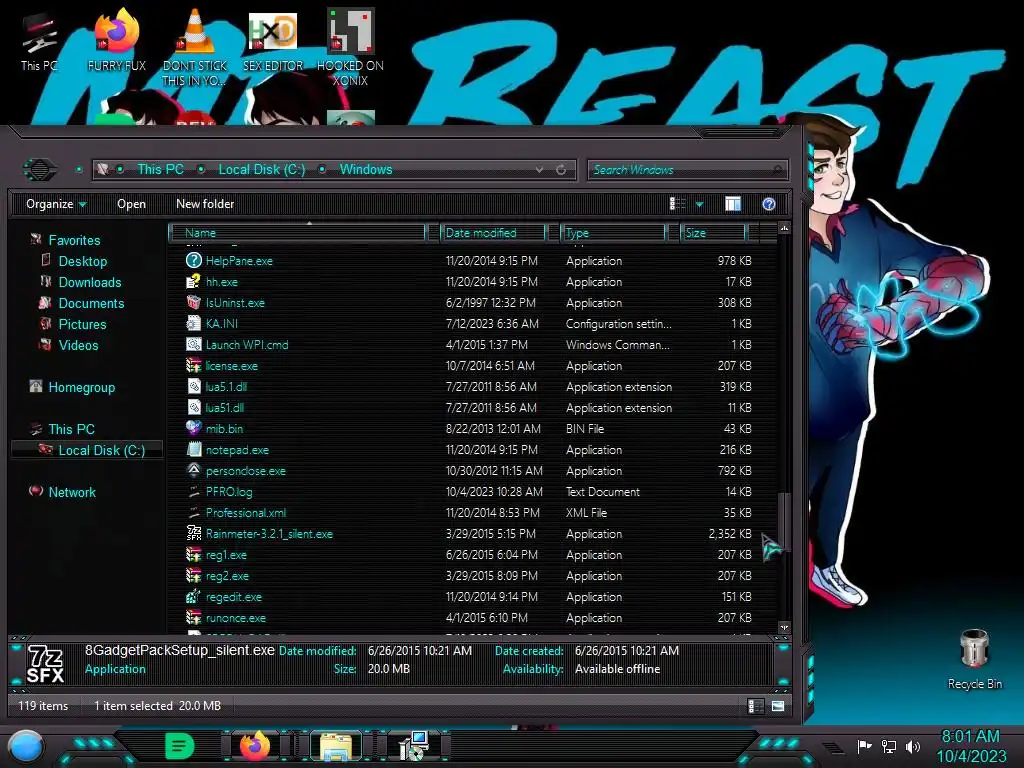Click the notepad.exe icon
This screenshot has height=768, width=1024.
point(193,449)
